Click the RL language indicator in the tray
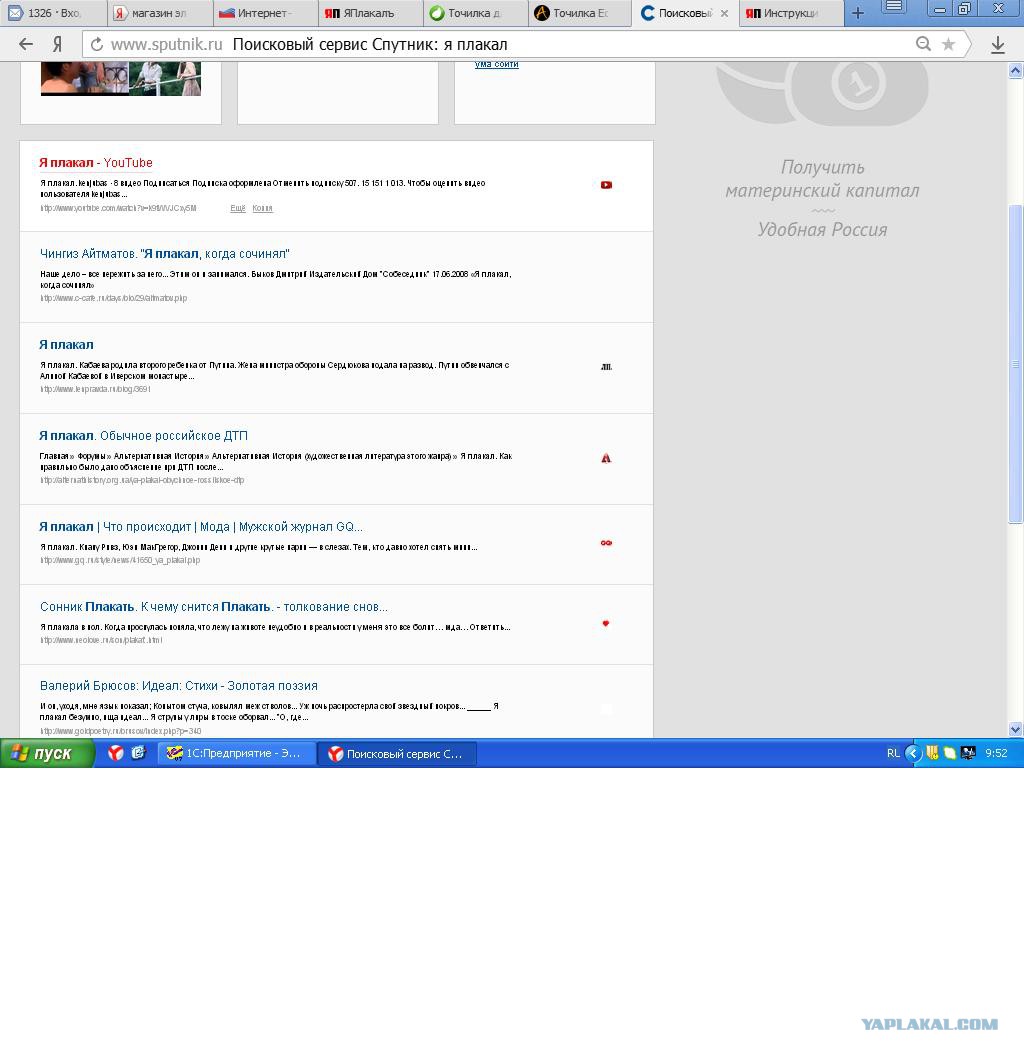1024x1054 pixels. point(893,753)
